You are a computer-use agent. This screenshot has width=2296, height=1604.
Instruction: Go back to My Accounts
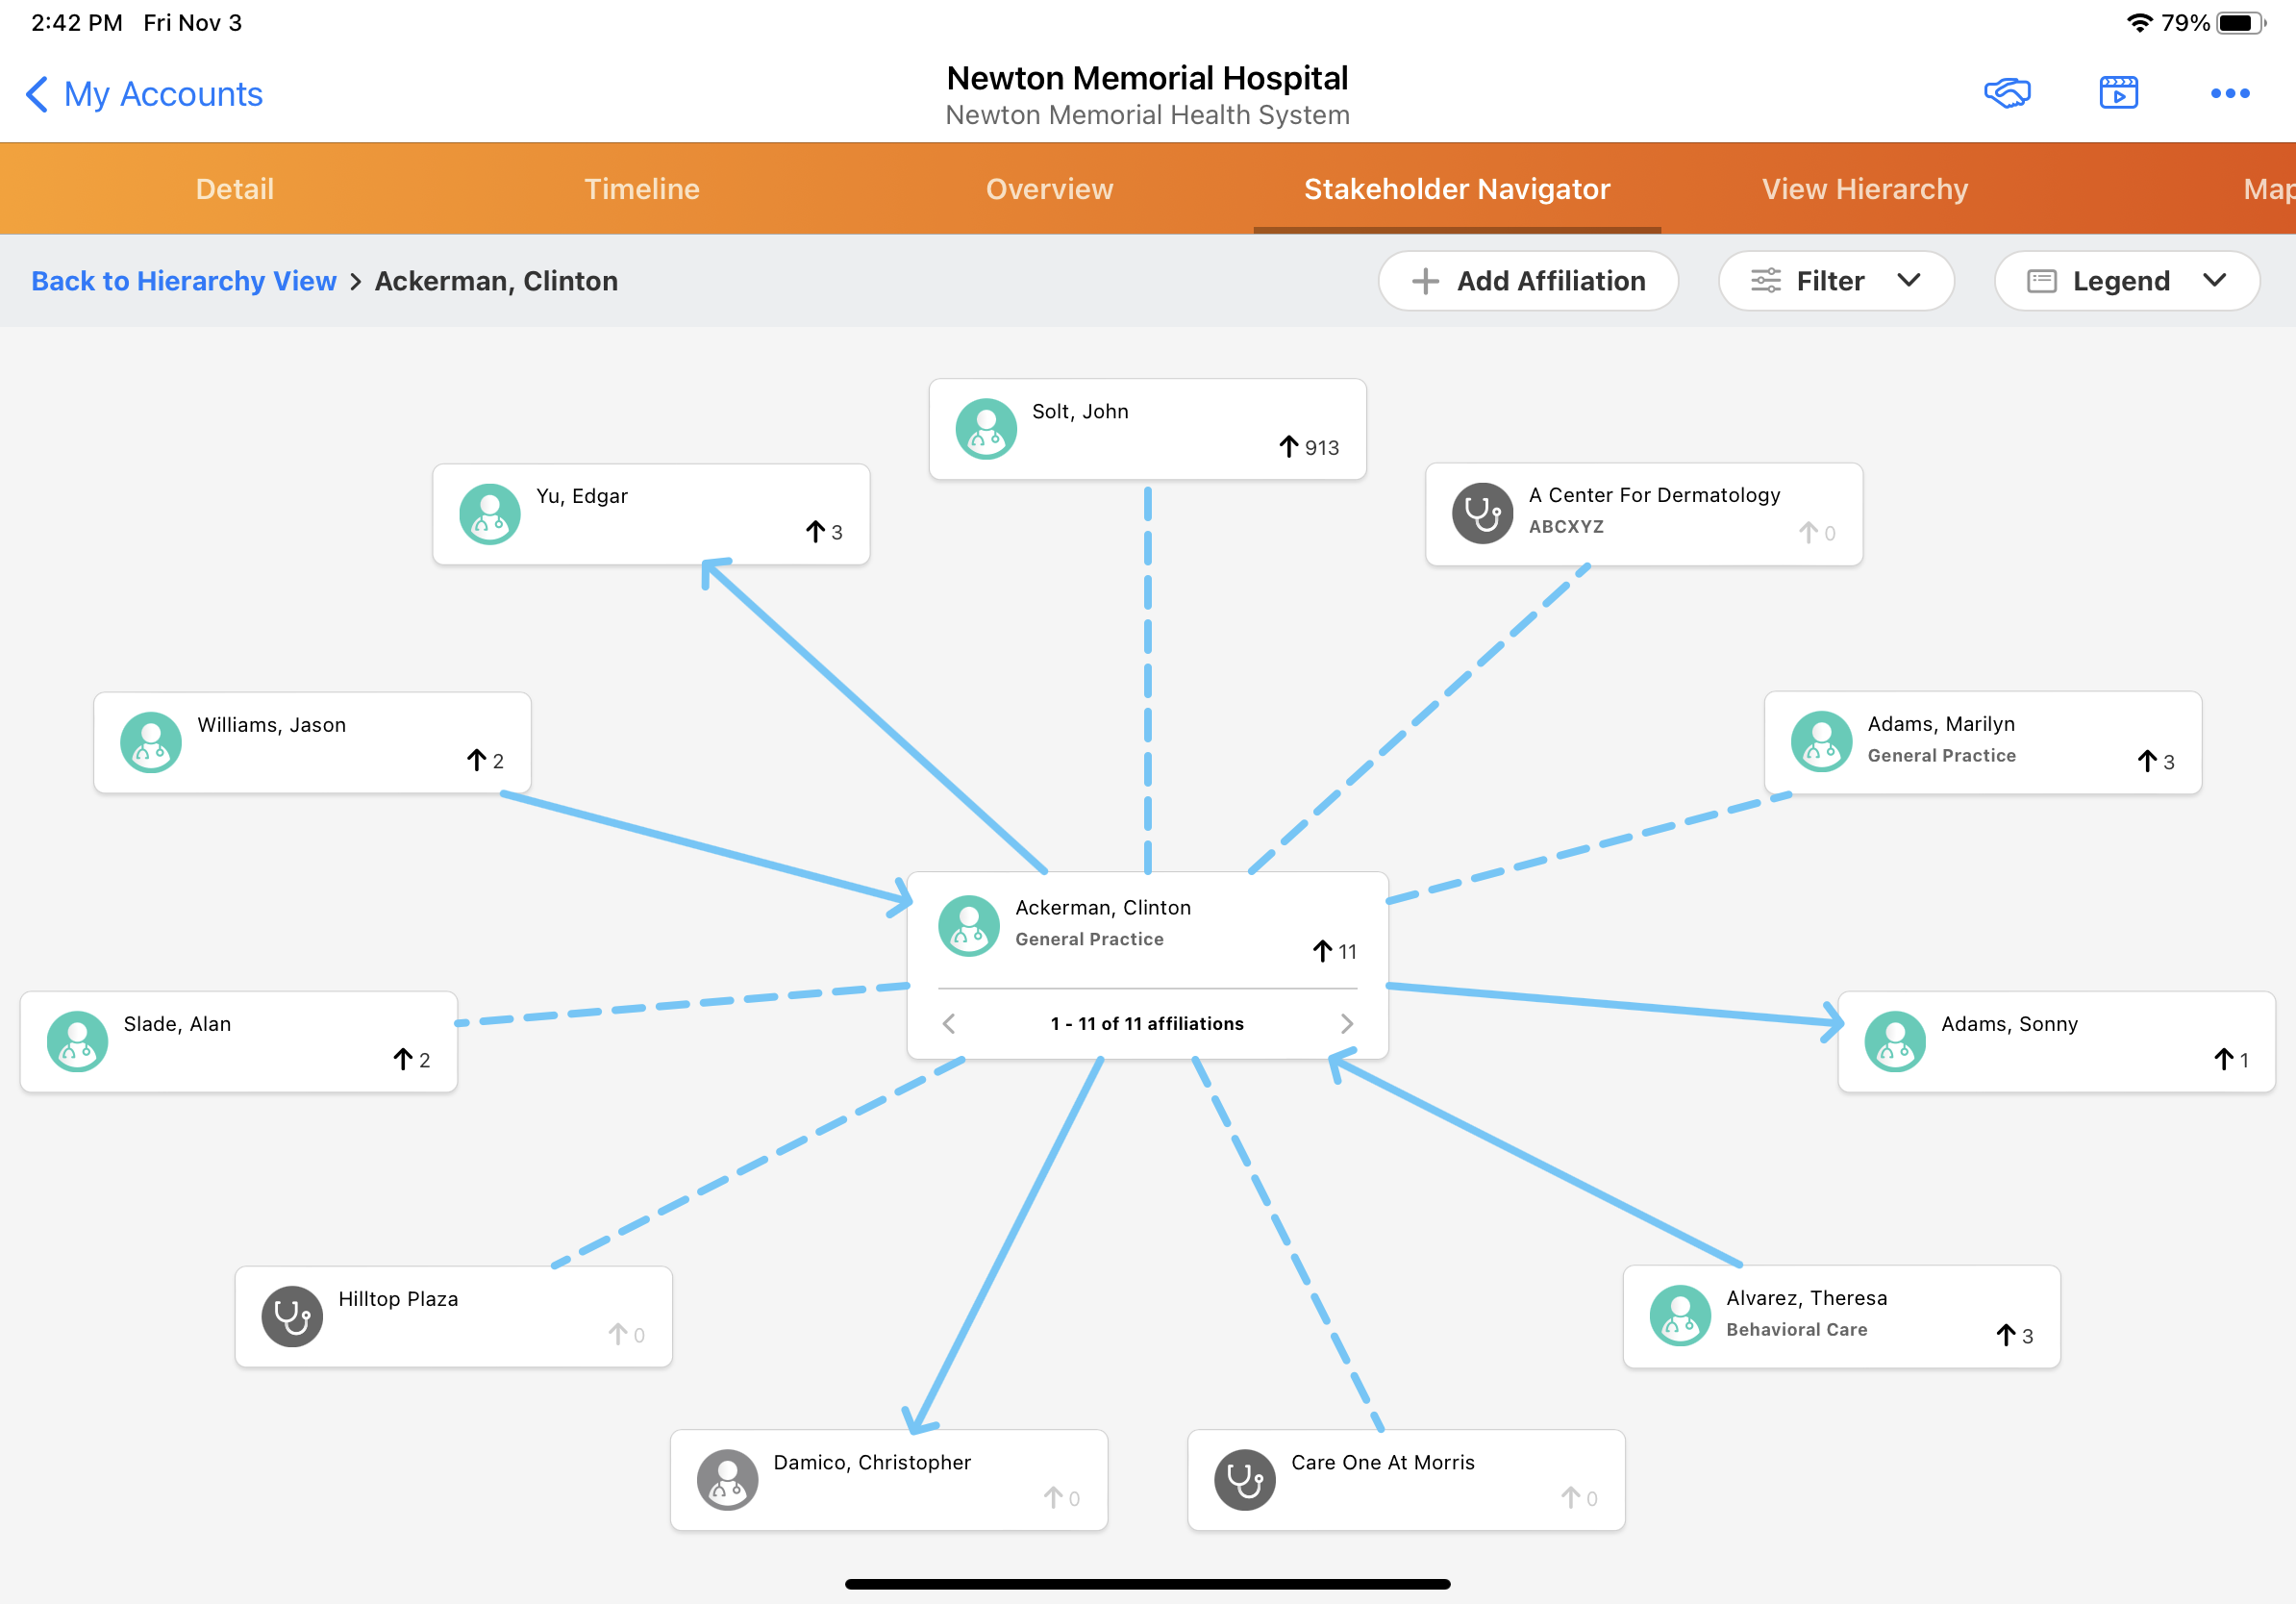[144, 94]
